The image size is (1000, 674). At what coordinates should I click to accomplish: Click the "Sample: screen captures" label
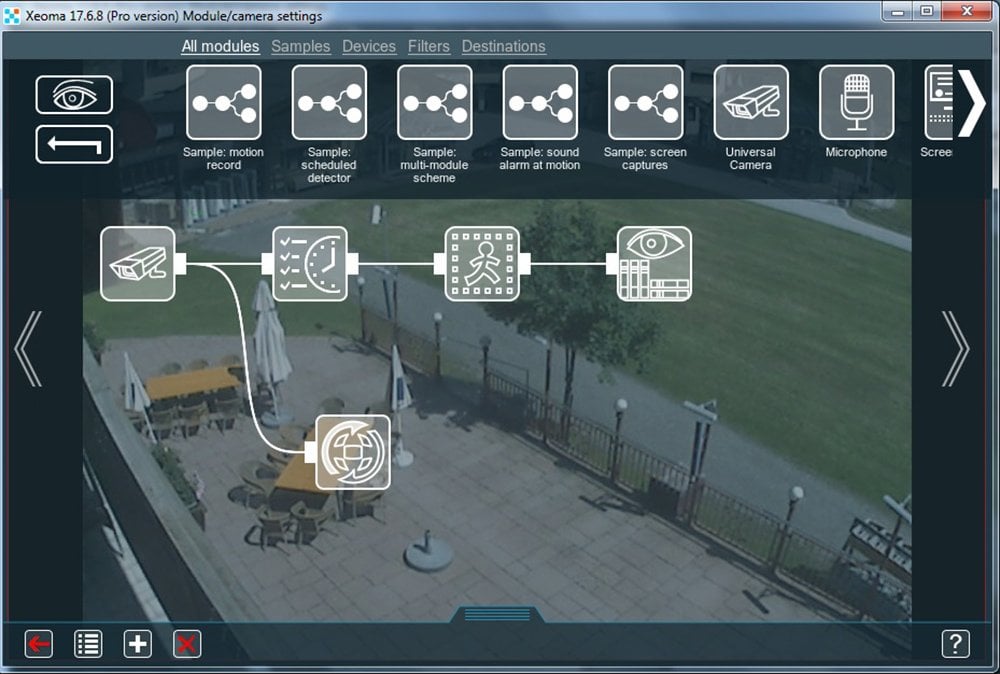(645, 159)
